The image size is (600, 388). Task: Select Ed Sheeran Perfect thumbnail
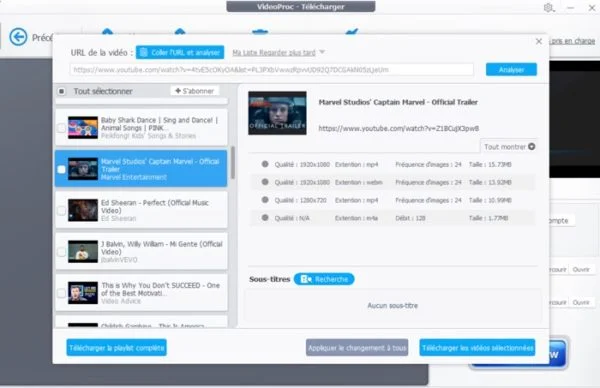click(x=83, y=210)
